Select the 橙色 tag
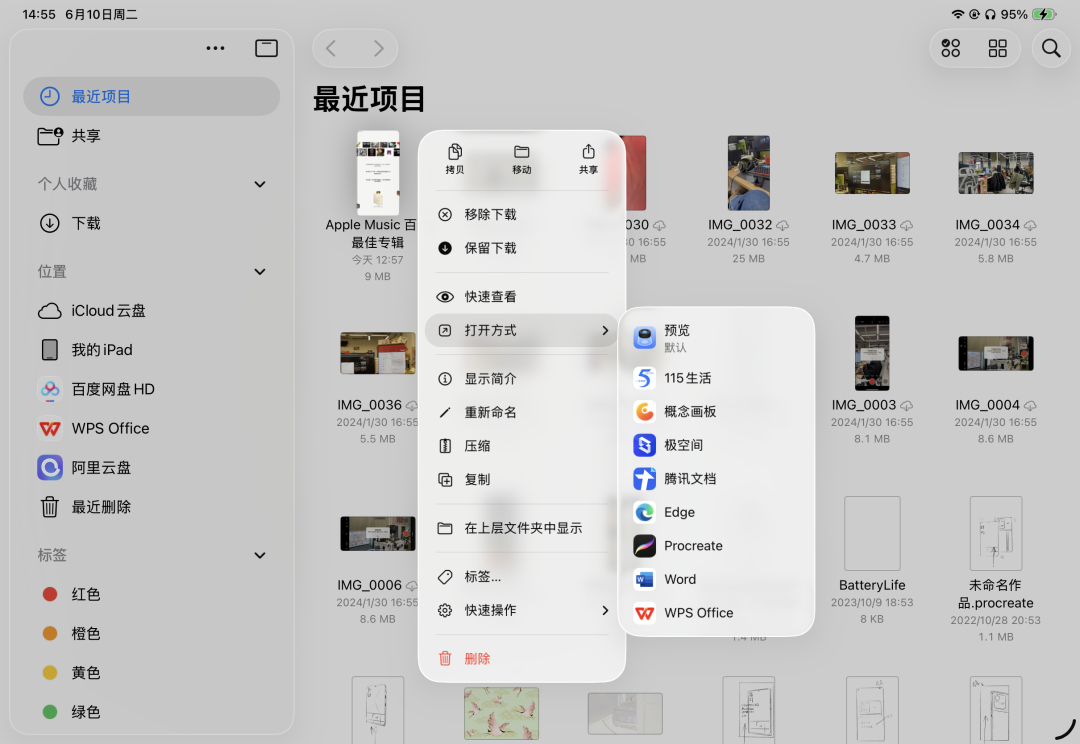This screenshot has width=1080, height=744. pyautogui.click(x=152, y=634)
